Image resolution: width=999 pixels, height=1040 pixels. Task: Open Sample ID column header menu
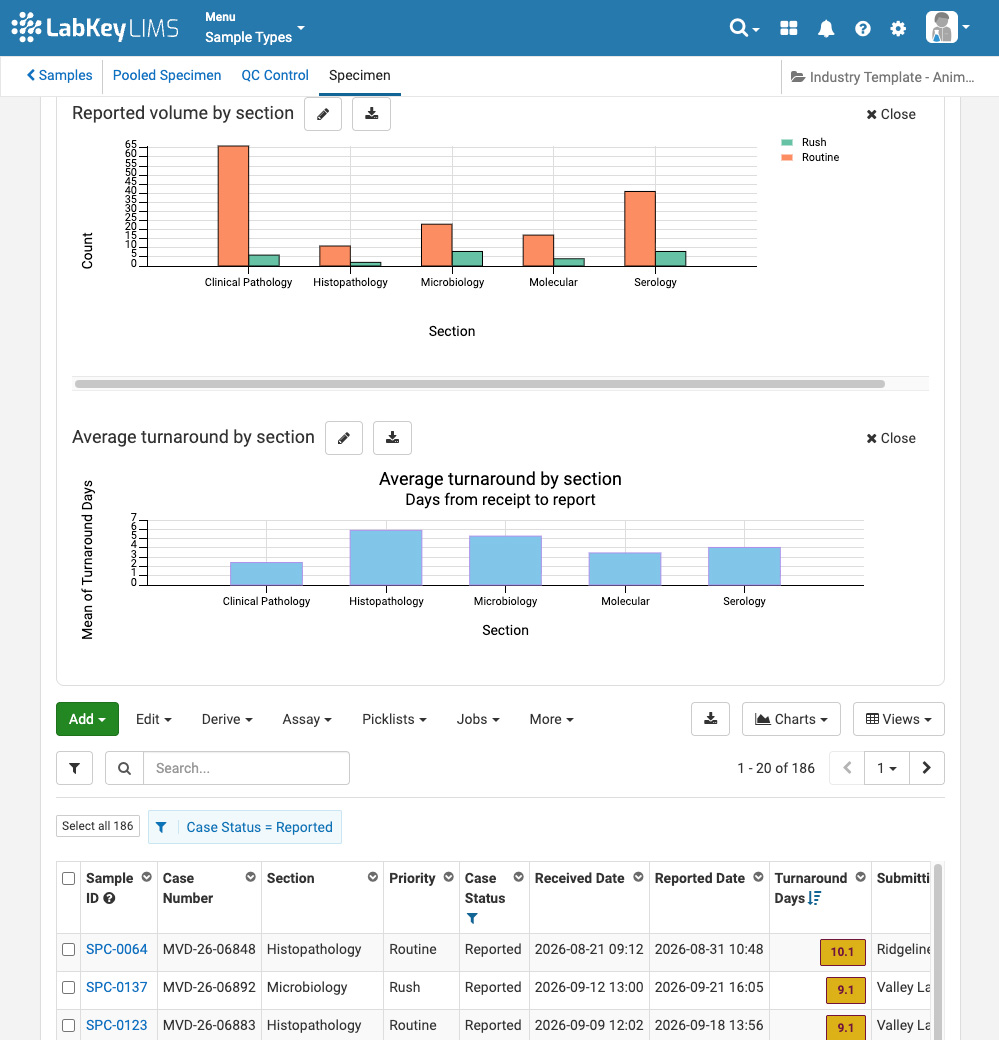(x=147, y=877)
